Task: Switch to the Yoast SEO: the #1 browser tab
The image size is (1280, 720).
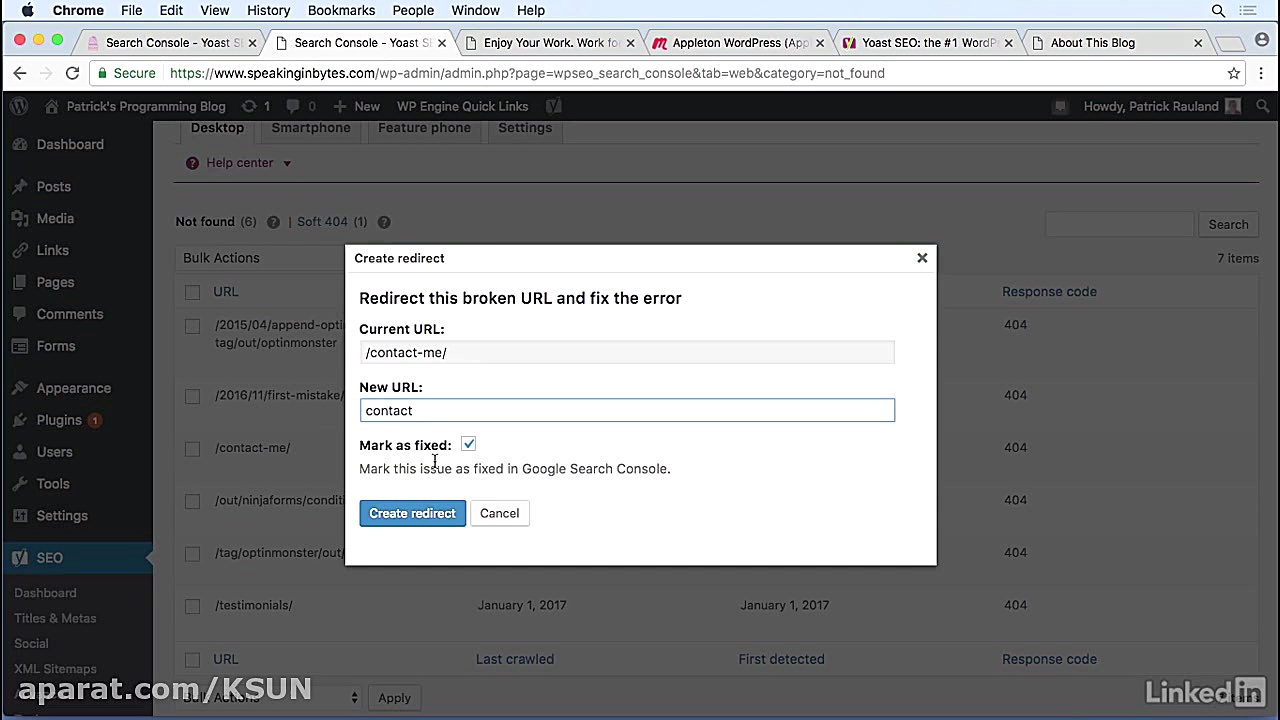Action: tap(930, 43)
